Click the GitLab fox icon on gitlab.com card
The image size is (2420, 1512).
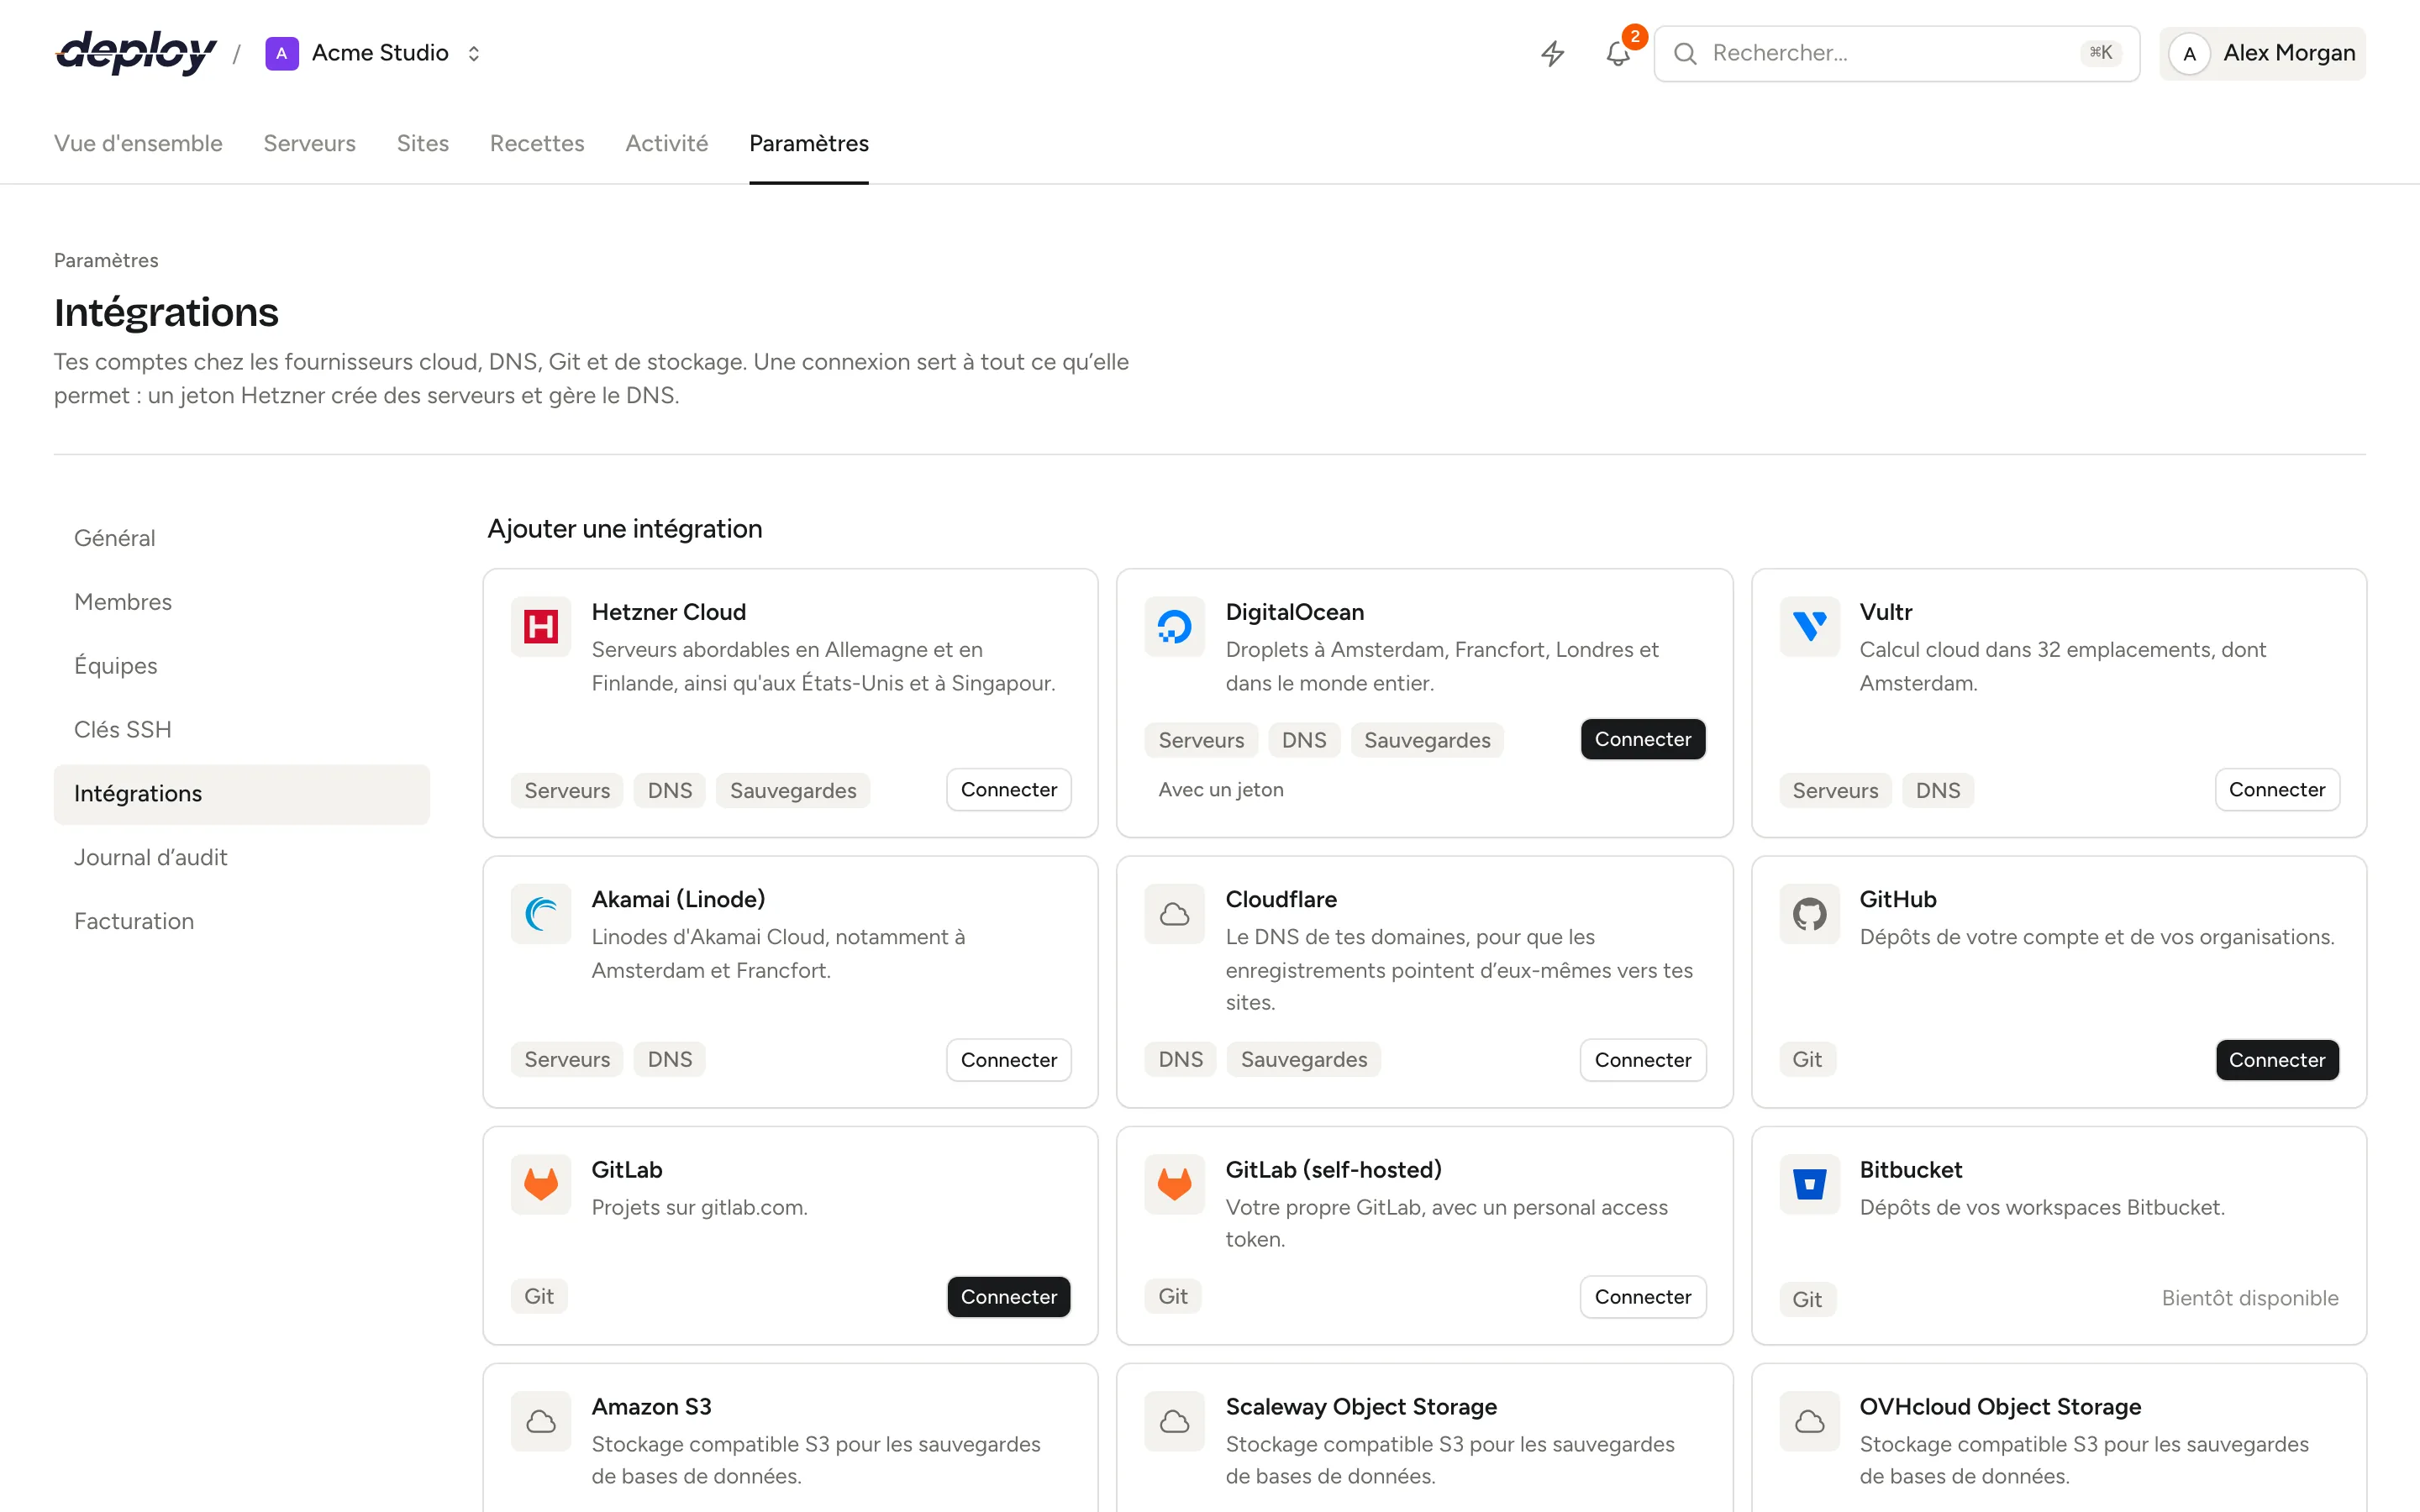pos(541,1184)
